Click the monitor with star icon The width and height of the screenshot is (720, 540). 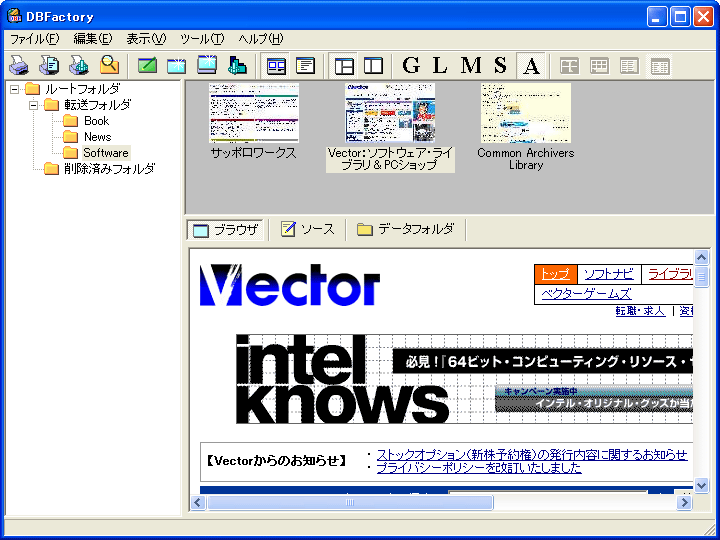[x=207, y=65]
